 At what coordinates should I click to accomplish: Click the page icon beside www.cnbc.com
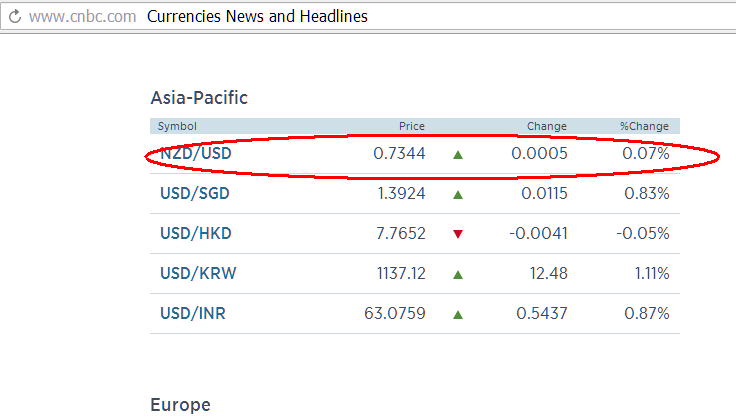(12, 17)
